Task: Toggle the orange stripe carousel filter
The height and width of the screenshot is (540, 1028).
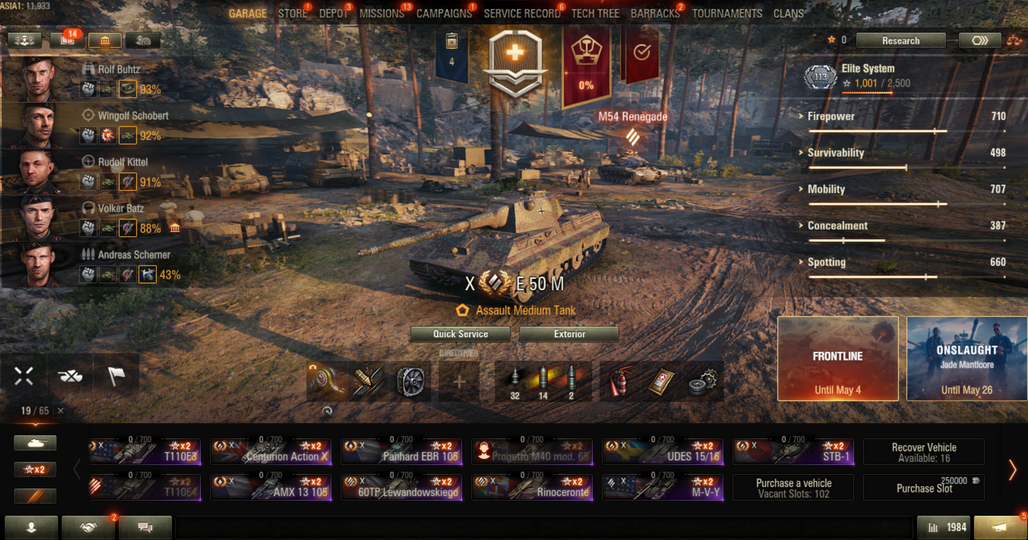Action: (35, 495)
